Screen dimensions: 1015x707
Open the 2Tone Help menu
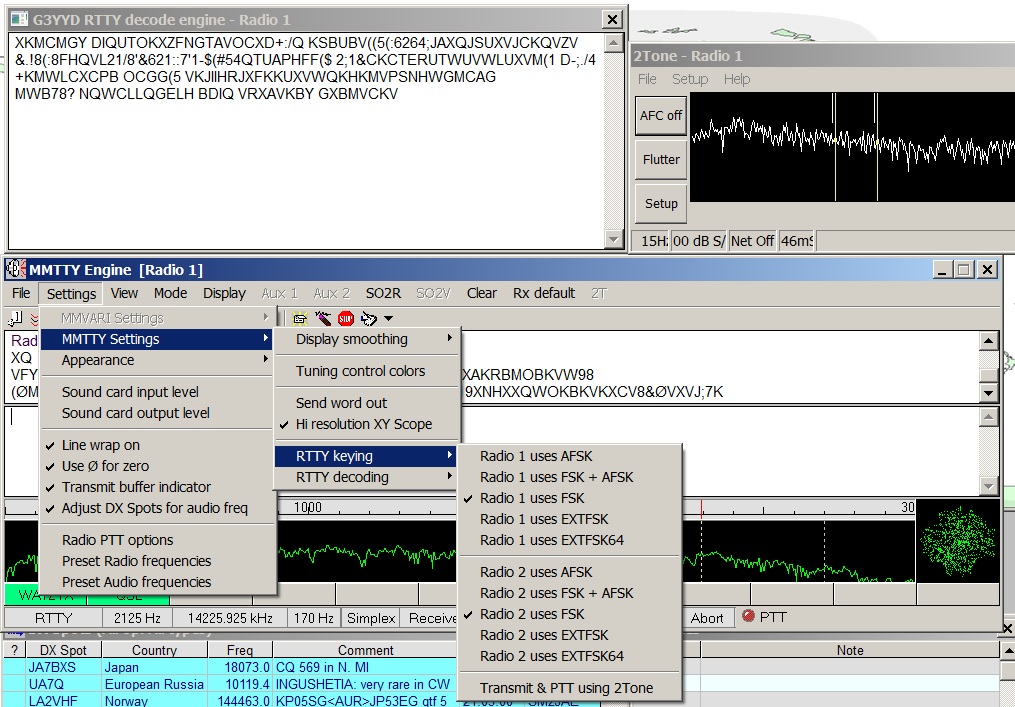[x=737, y=79]
